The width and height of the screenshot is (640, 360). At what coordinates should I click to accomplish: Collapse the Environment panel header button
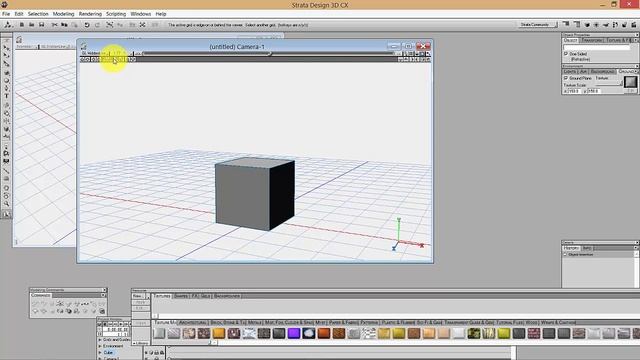tap(636, 66)
